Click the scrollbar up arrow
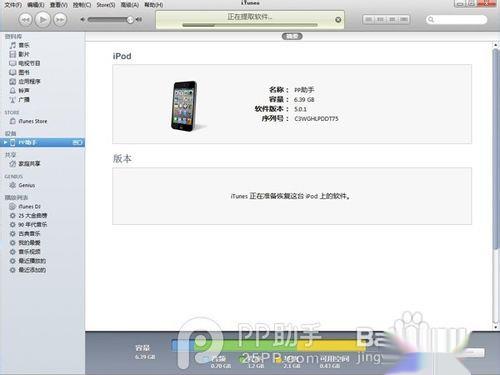500x375 pixels. [496, 45]
